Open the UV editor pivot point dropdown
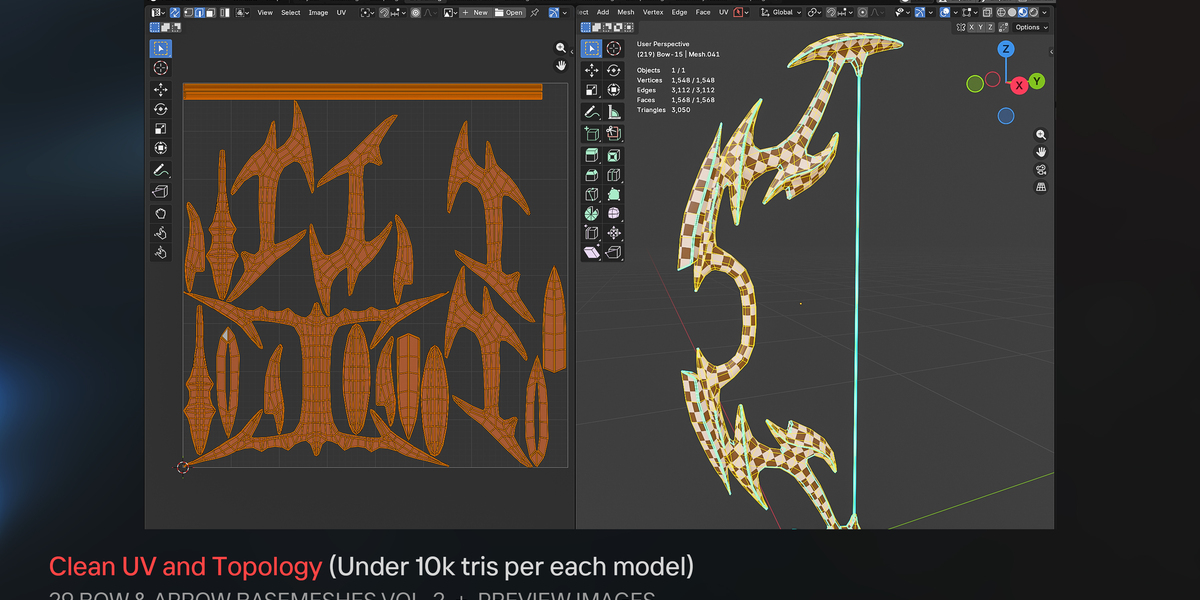The image size is (1200, 600). pyautogui.click(x=367, y=12)
